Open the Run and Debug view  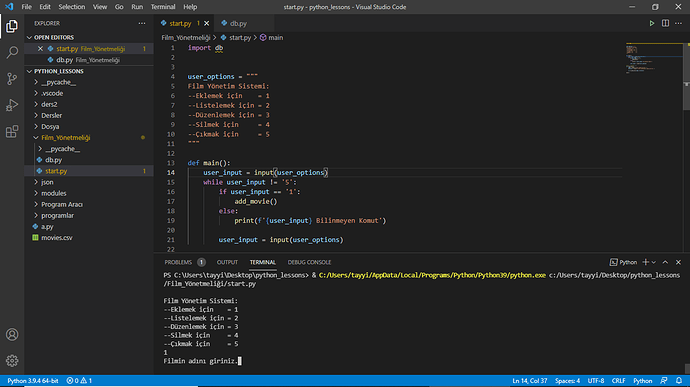pyautogui.click(x=12, y=105)
